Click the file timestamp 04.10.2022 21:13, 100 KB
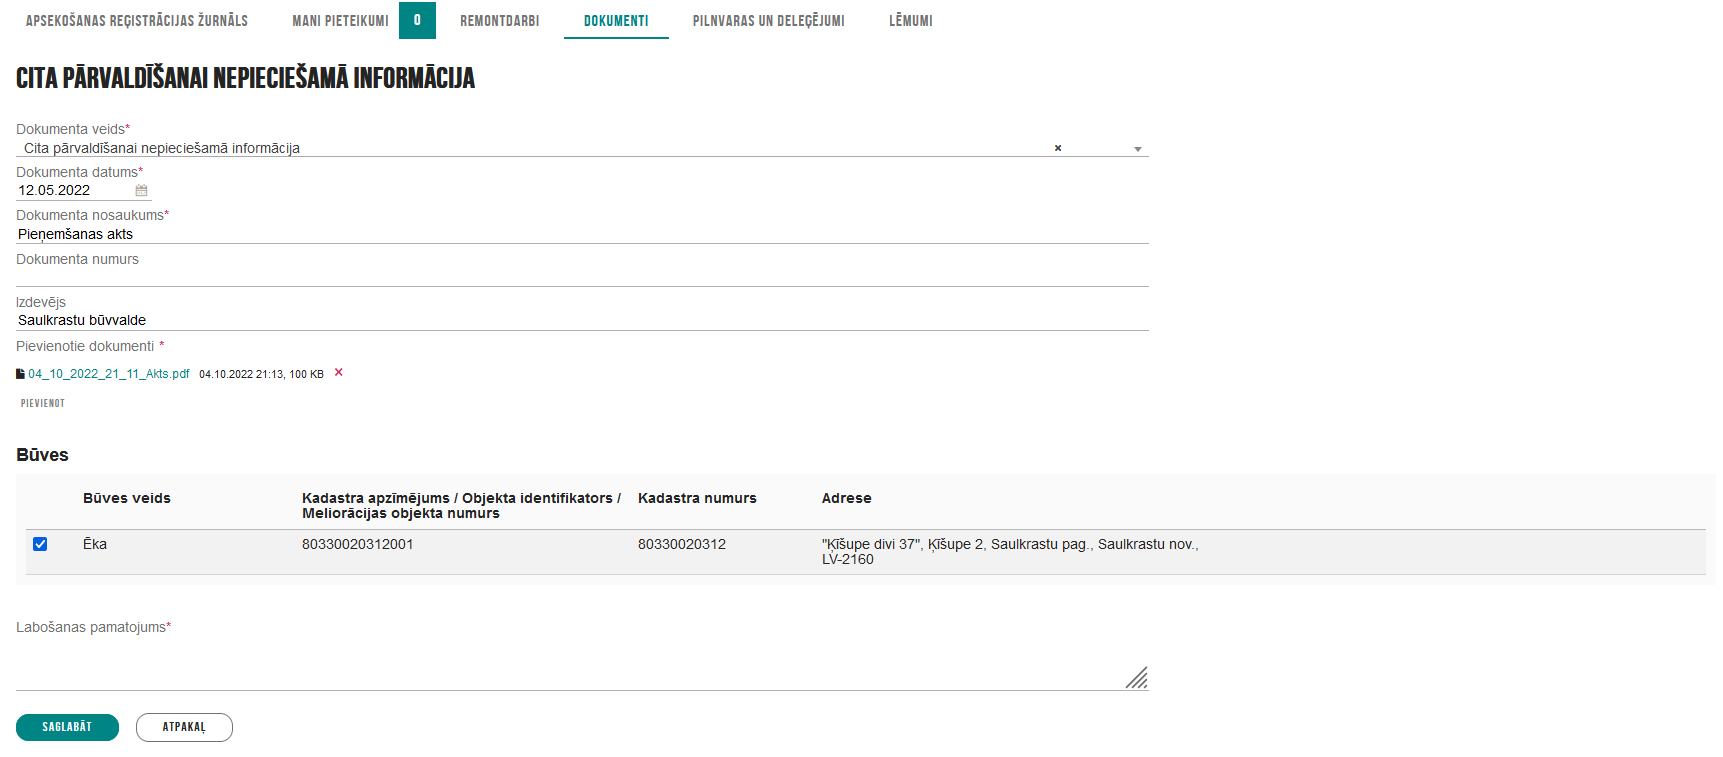This screenshot has width=1723, height=757. [x=261, y=374]
